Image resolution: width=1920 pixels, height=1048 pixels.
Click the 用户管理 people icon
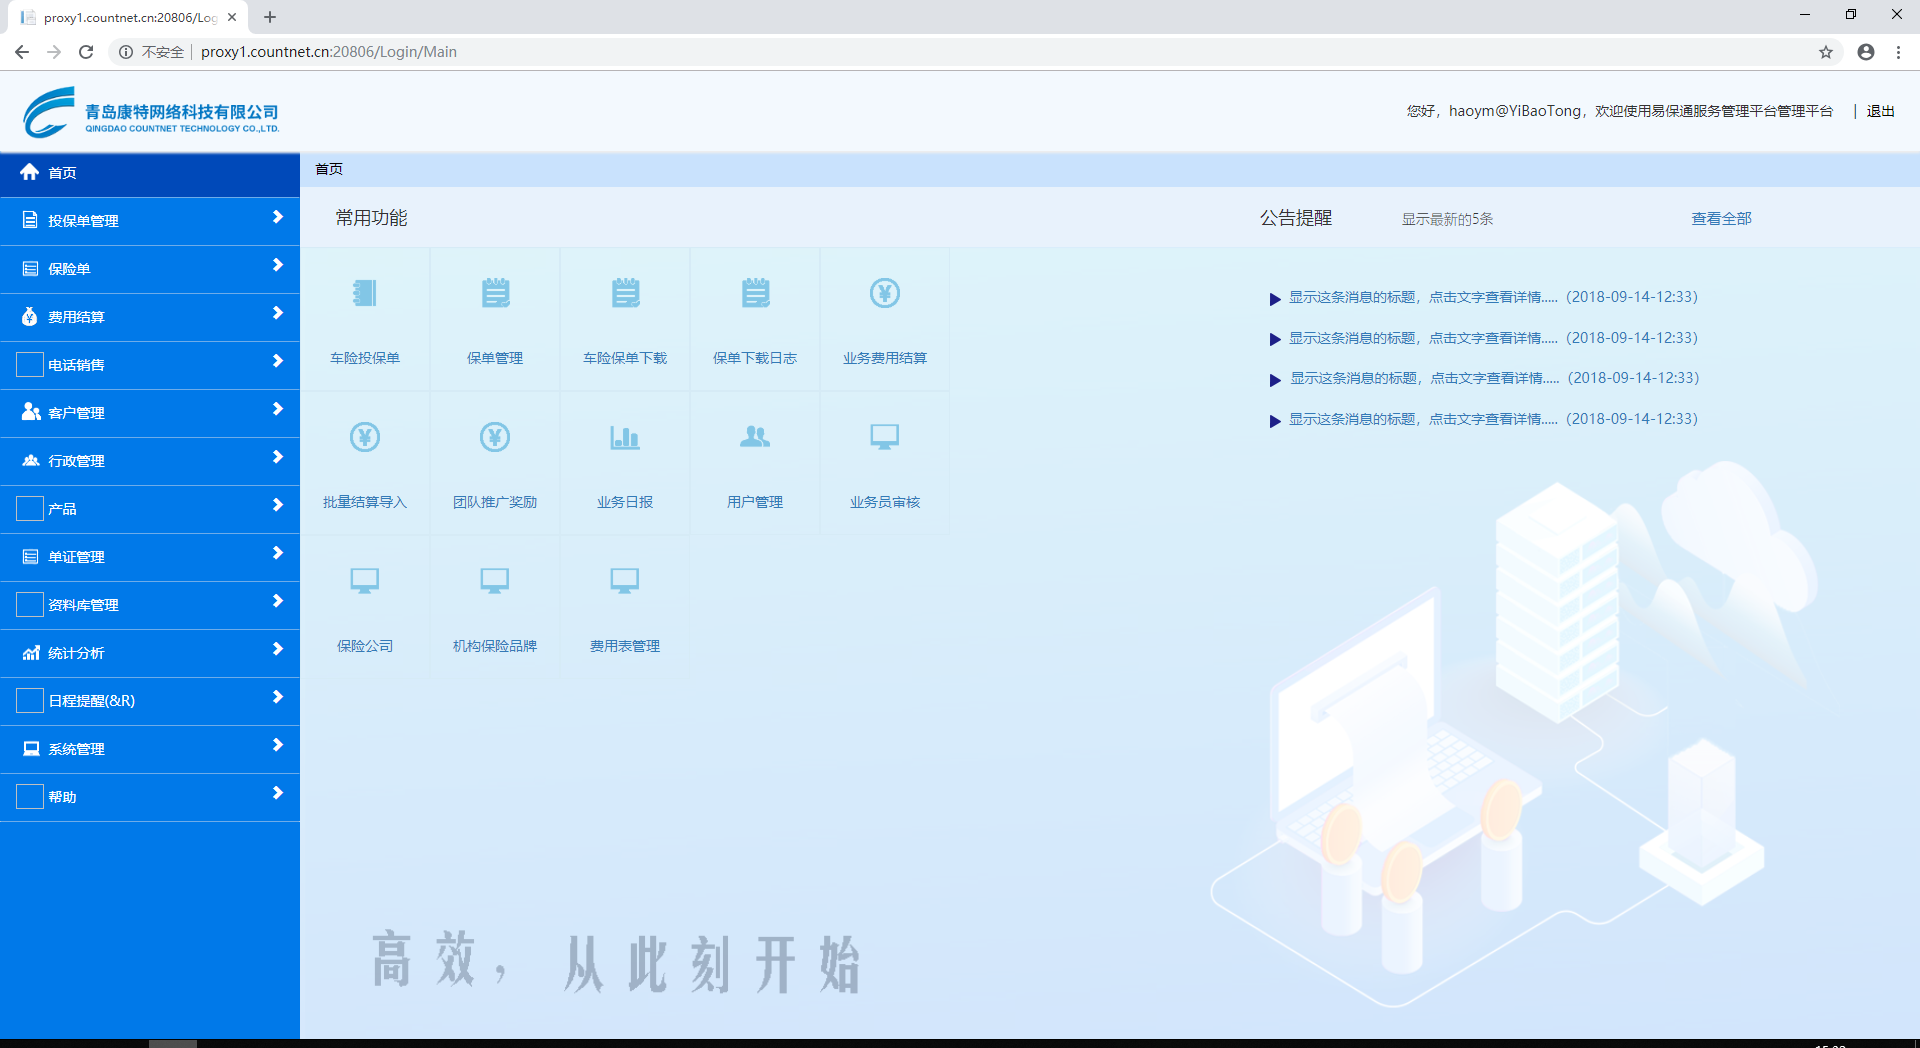[x=755, y=438]
